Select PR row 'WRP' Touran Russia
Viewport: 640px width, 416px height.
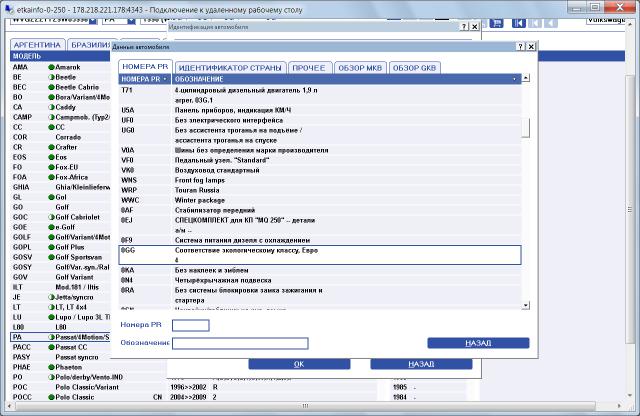[320, 190]
